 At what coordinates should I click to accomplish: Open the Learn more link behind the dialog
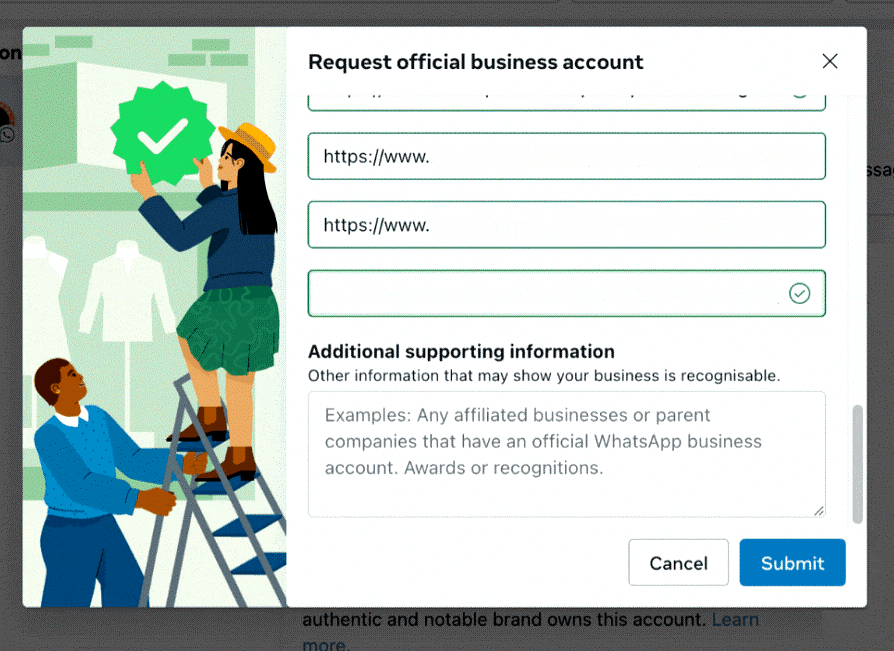[735, 620]
